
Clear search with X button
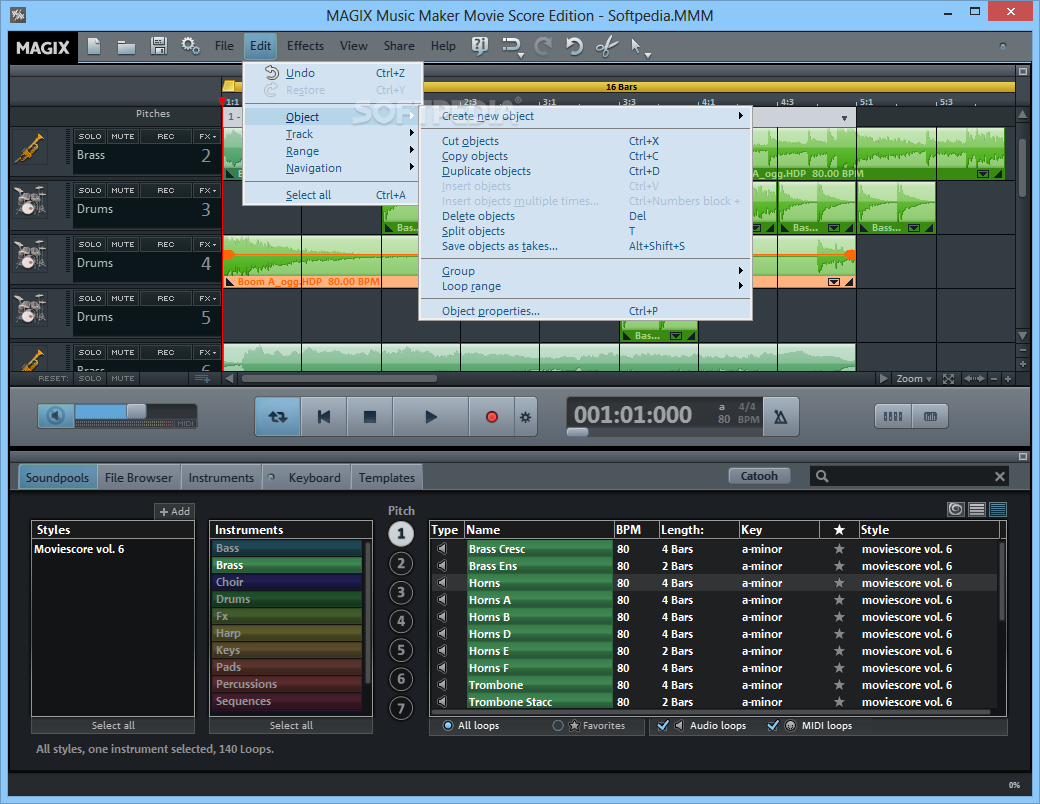coord(1000,476)
